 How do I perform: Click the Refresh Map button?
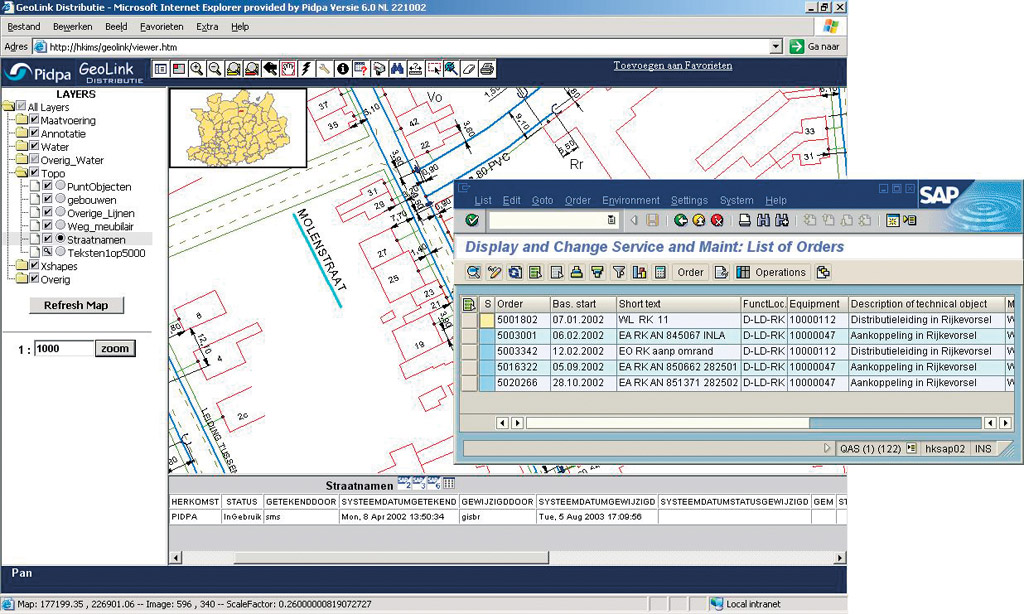click(x=76, y=305)
